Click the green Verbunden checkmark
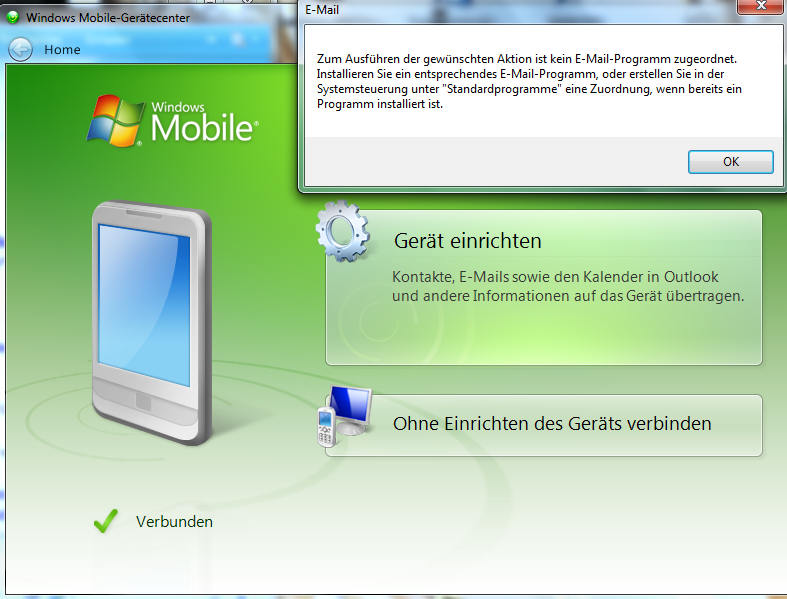 (106, 521)
